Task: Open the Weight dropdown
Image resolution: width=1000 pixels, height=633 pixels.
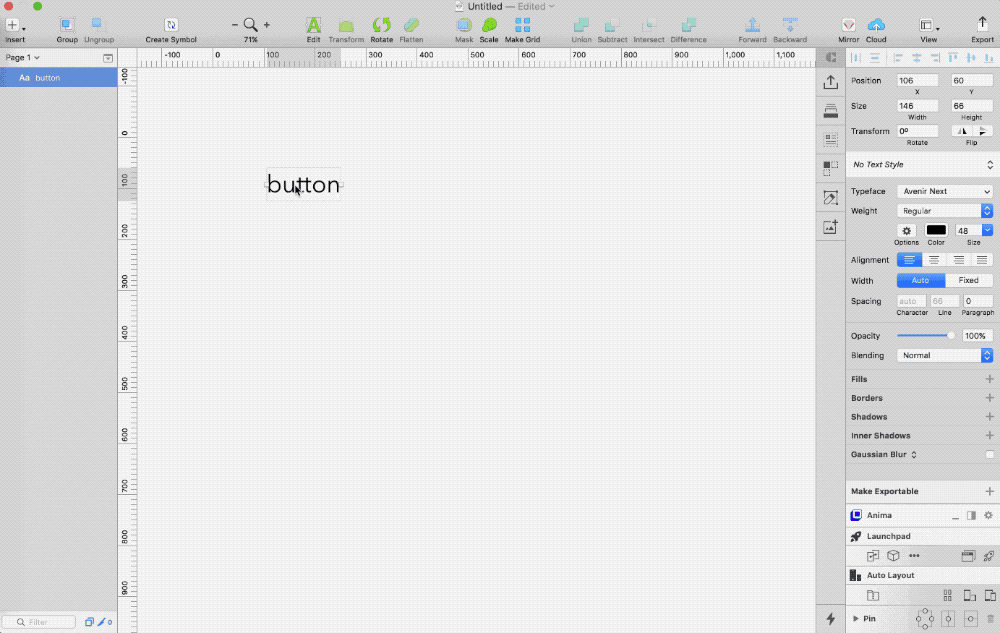Action: 945,211
